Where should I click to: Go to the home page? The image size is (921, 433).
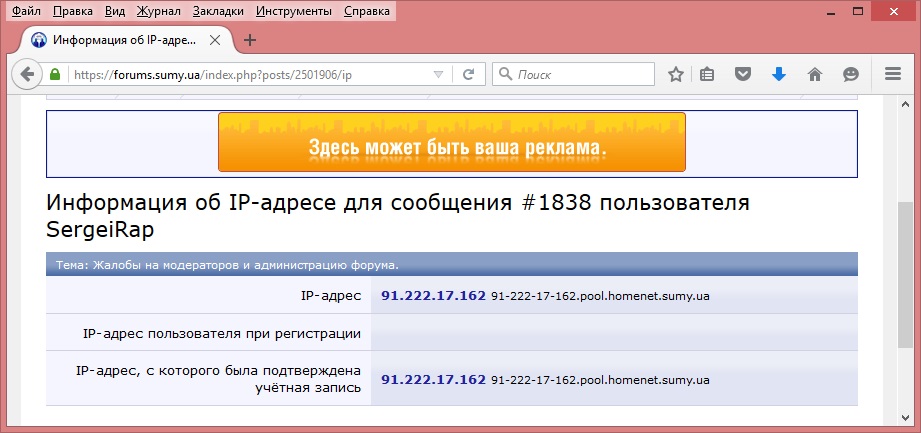[x=815, y=74]
